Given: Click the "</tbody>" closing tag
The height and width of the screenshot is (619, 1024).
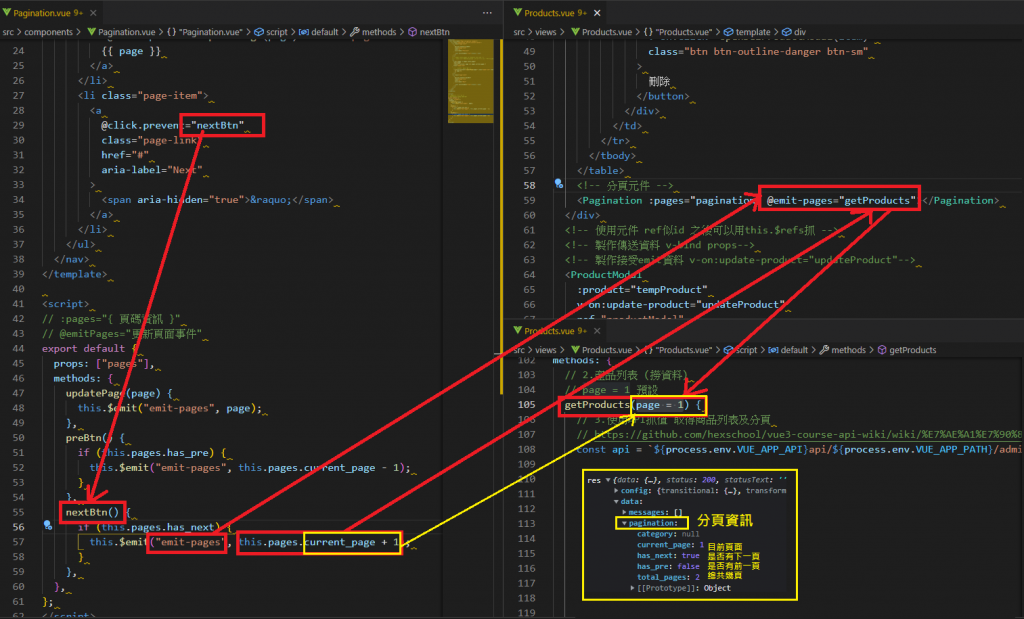Looking at the screenshot, I should [611, 156].
